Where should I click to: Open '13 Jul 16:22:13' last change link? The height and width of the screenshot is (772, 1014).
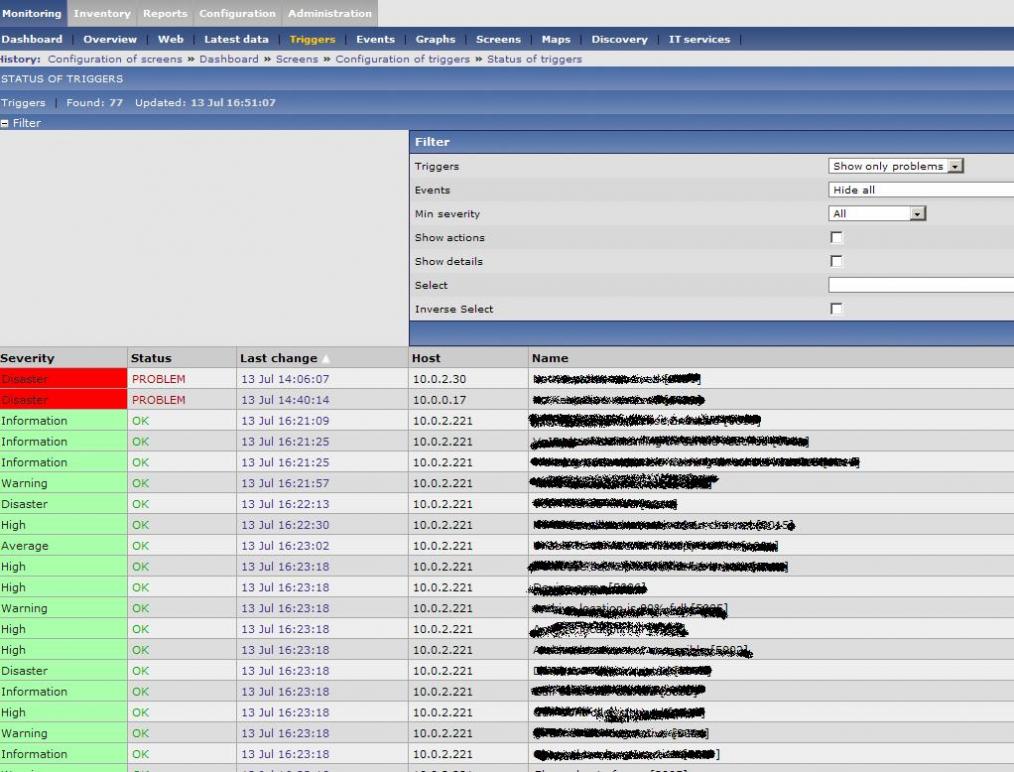(x=285, y=504)
